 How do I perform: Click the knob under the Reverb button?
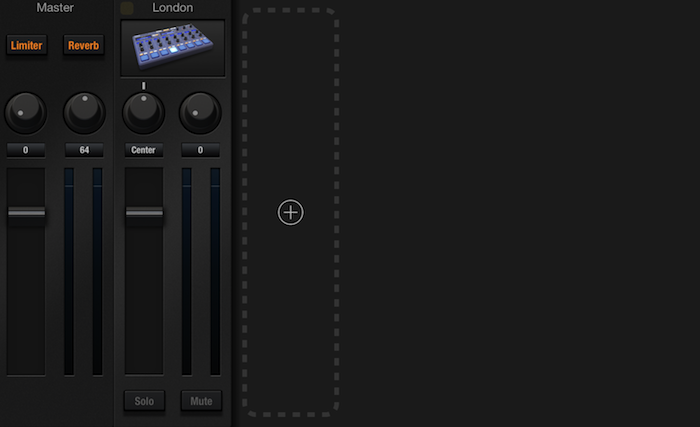84,113
